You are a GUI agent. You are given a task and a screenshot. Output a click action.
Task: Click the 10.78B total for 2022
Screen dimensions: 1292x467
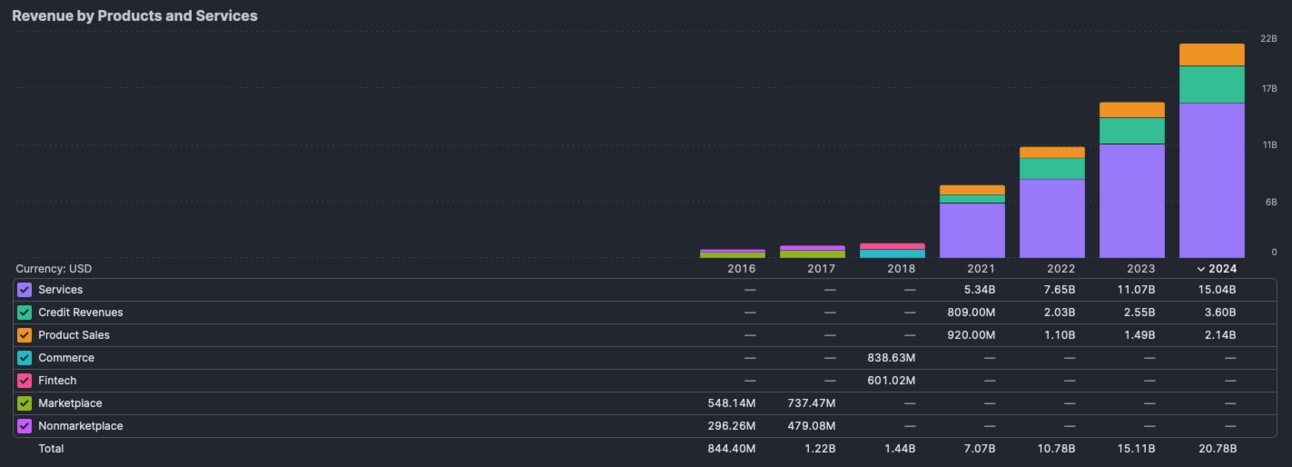pos(1057,449)
